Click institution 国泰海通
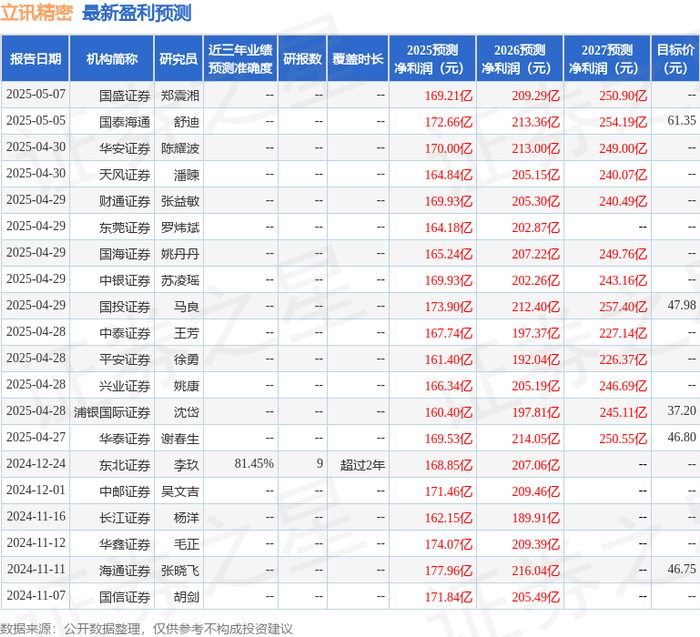Viewport: 700px width, 637px height. (125, 122)
